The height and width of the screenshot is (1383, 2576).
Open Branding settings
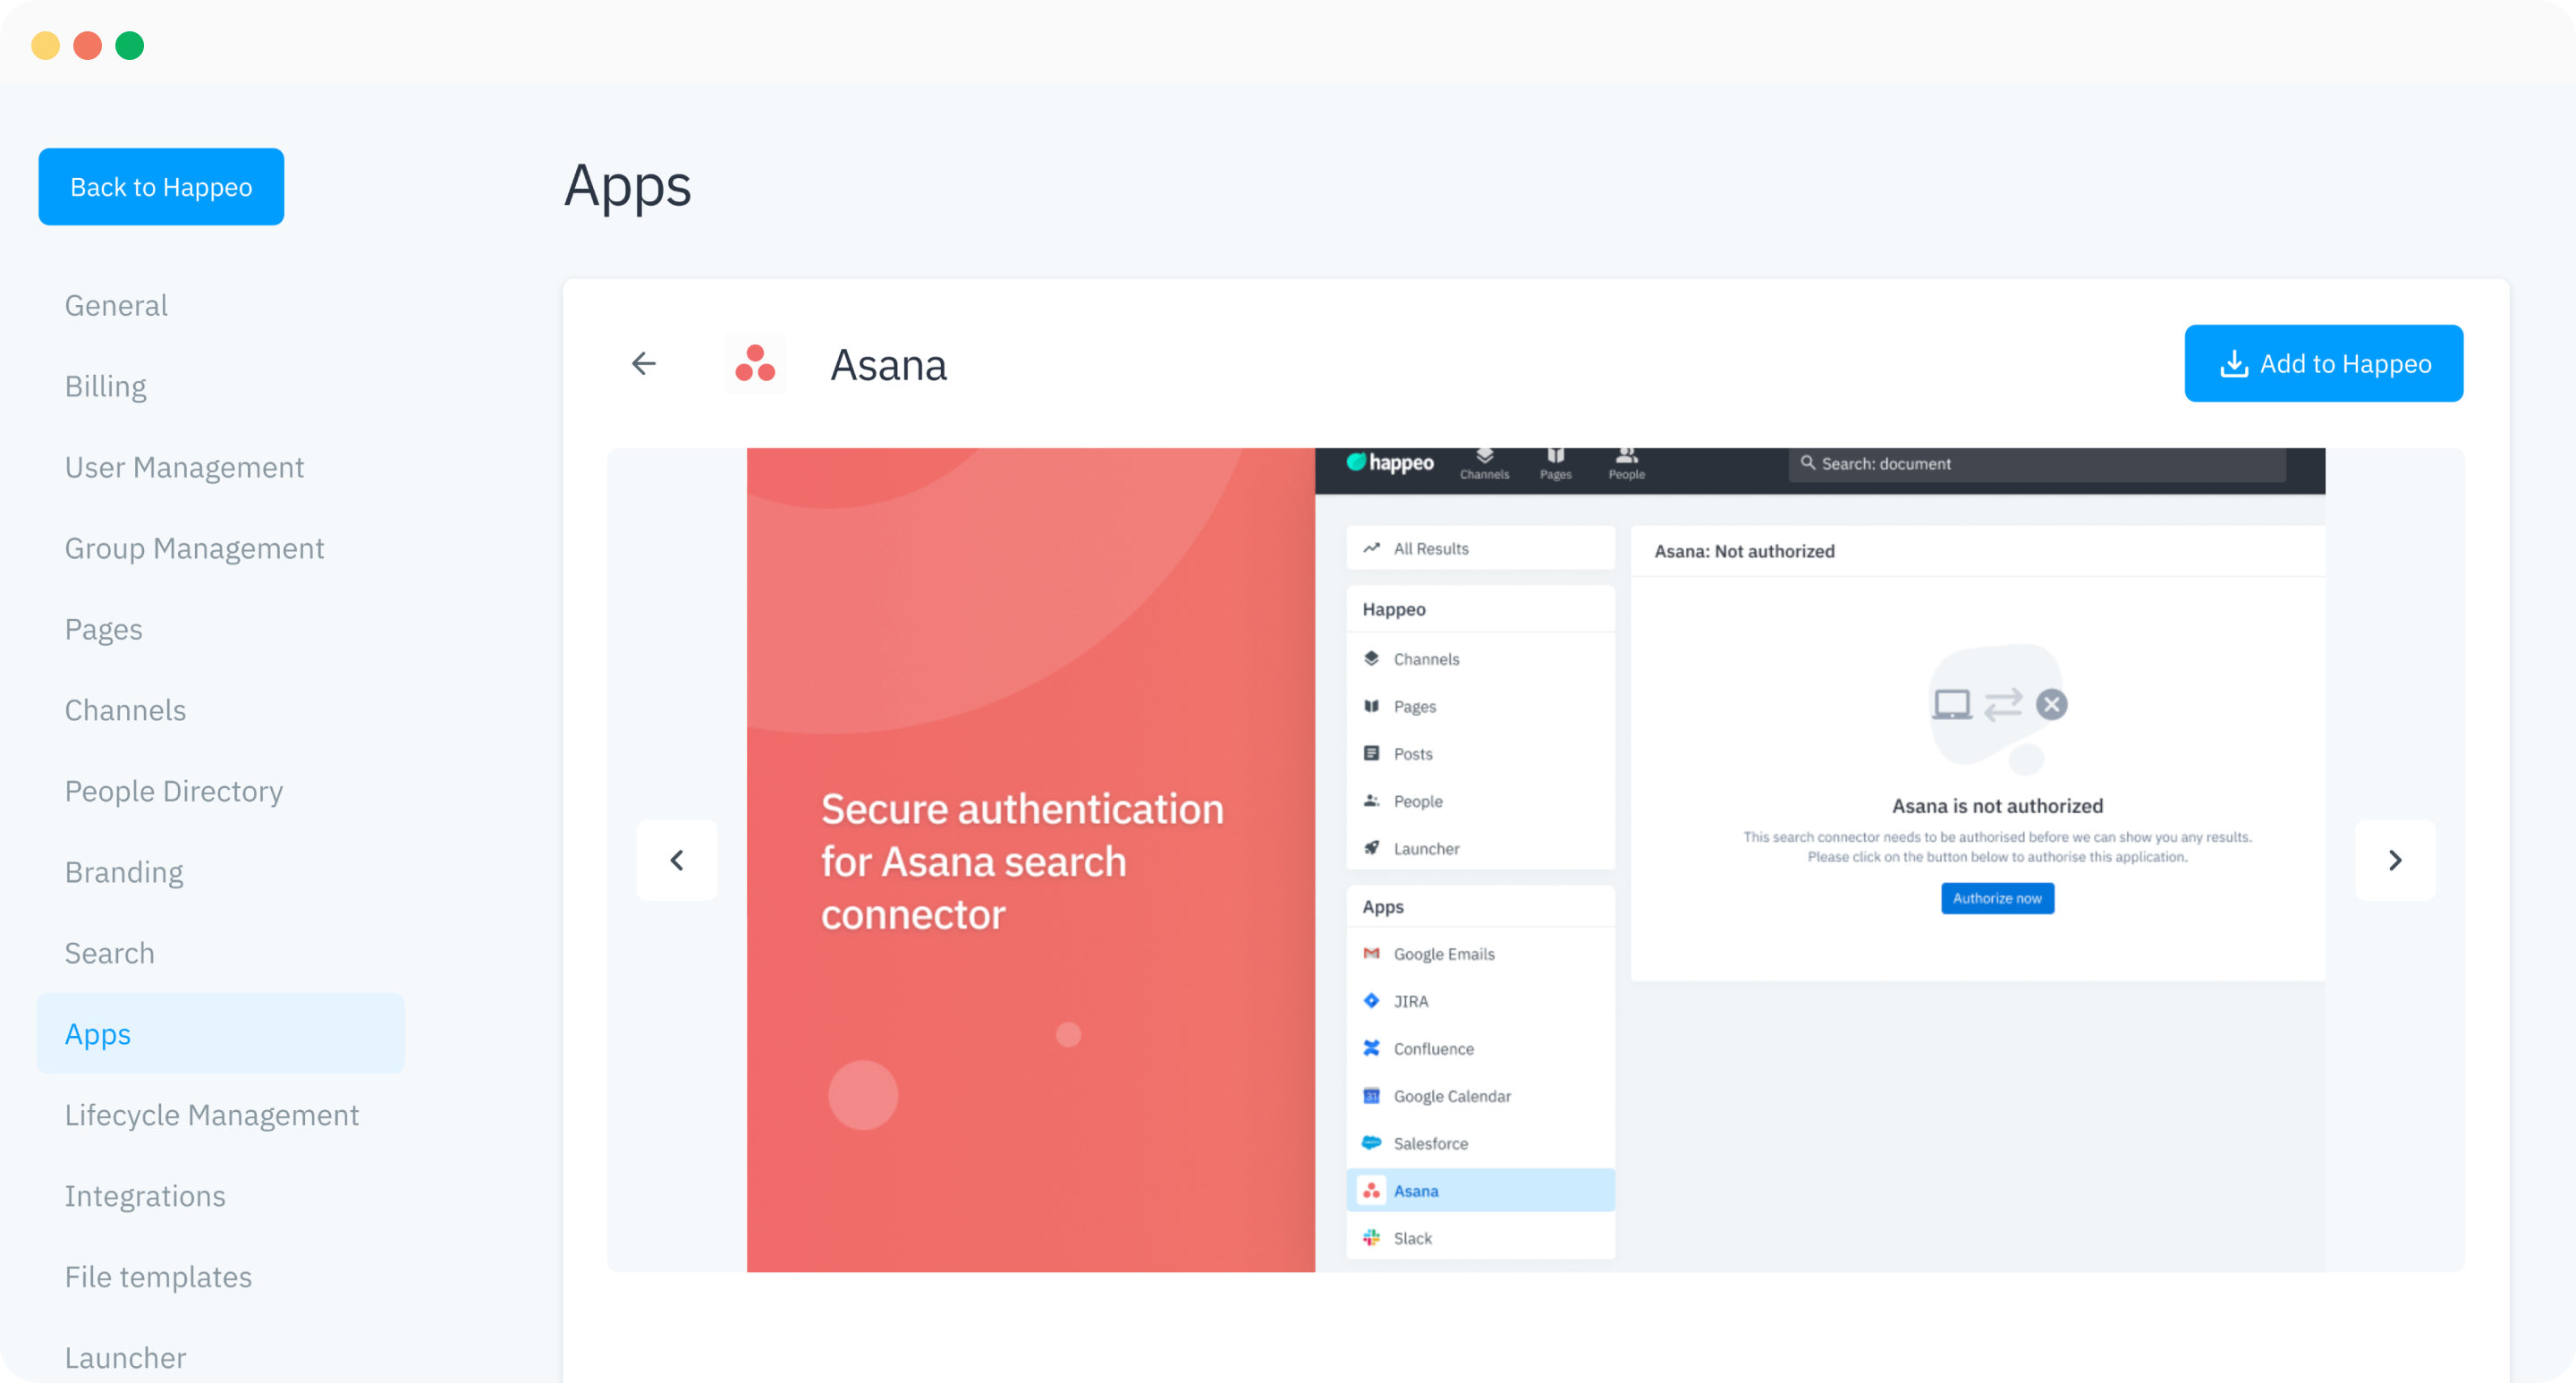[124, 872]
